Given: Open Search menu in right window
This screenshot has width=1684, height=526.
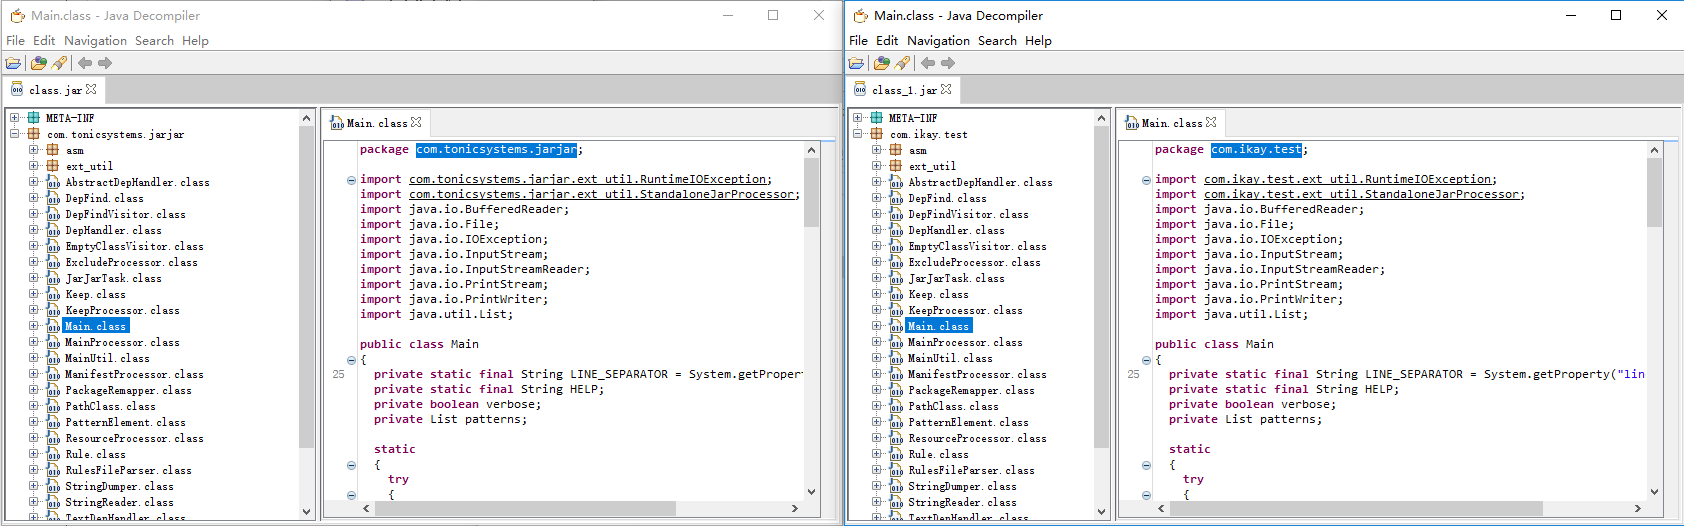Looking at the screenshot, I should point(997,41).
